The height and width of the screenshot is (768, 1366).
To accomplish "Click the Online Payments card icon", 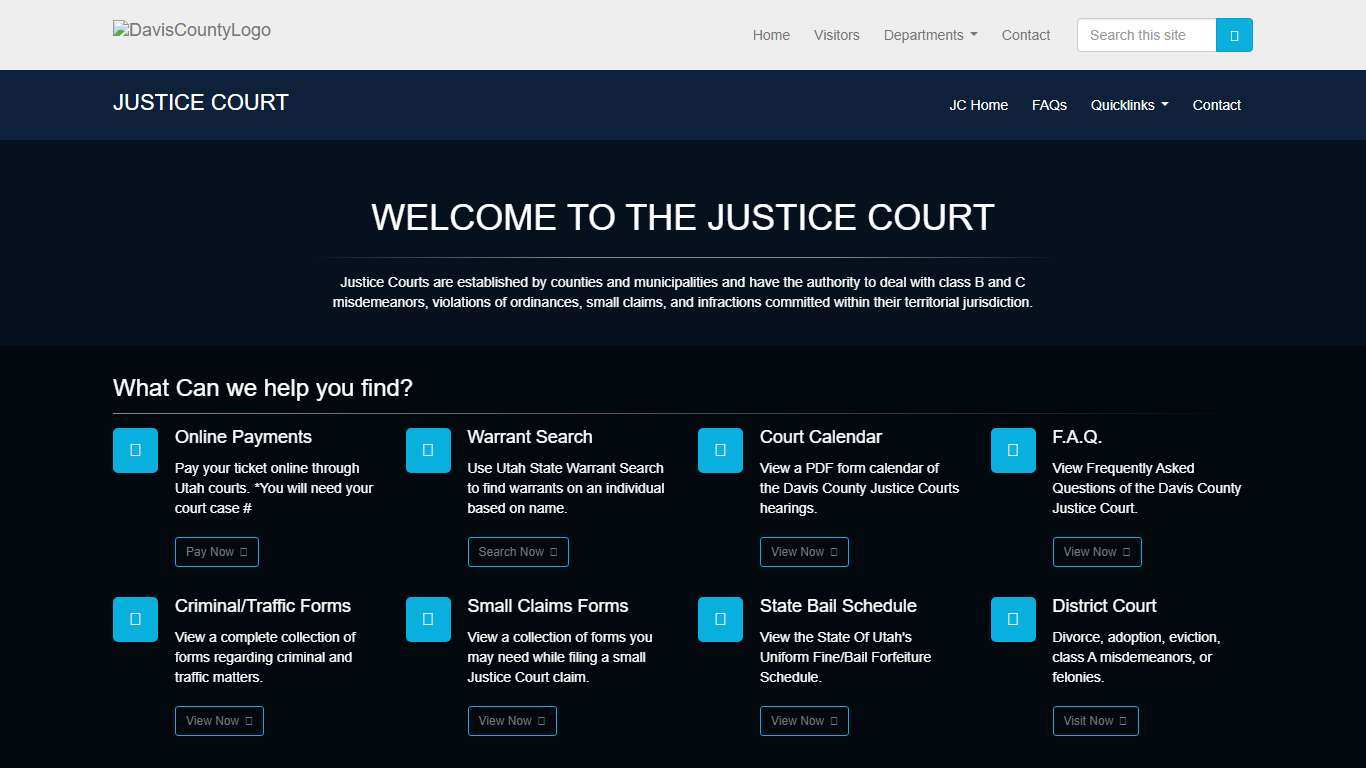I will [135, 450].
